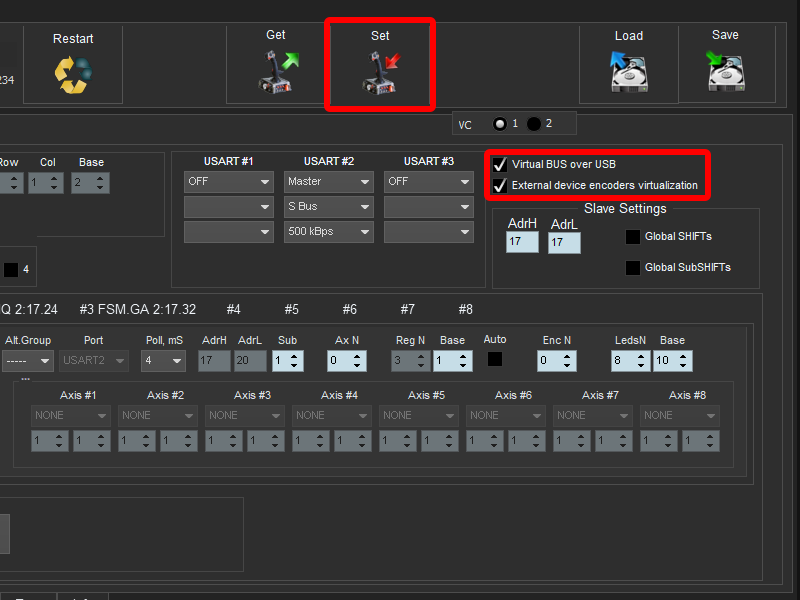The height and width of the screenshot is (600, 800).
Task: Open the Poll, mS dropdown
Action: point(163,361)
